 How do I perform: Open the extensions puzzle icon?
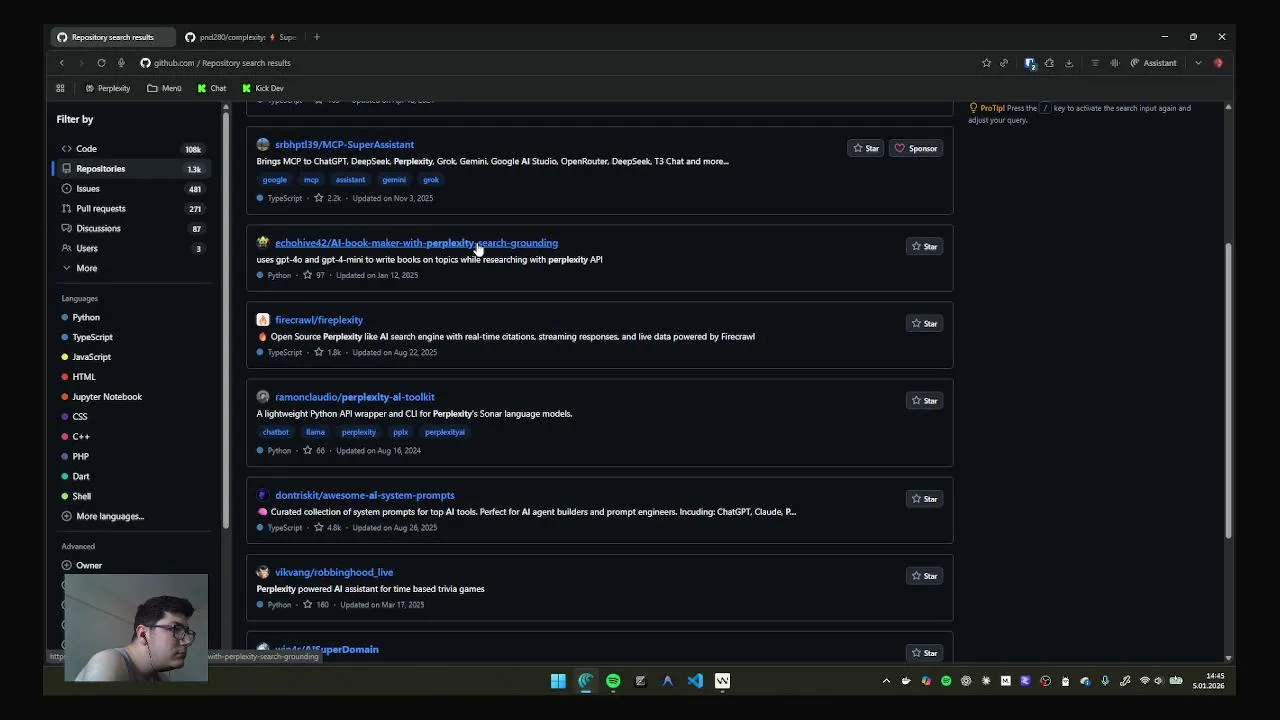click(1049, 63)
